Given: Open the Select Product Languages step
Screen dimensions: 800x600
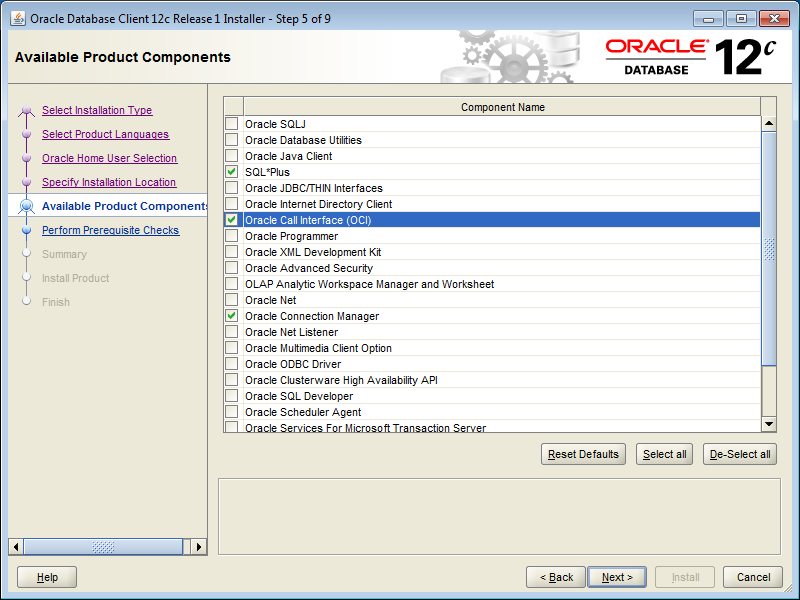Looking at the screenshot, I should [106, 134].
